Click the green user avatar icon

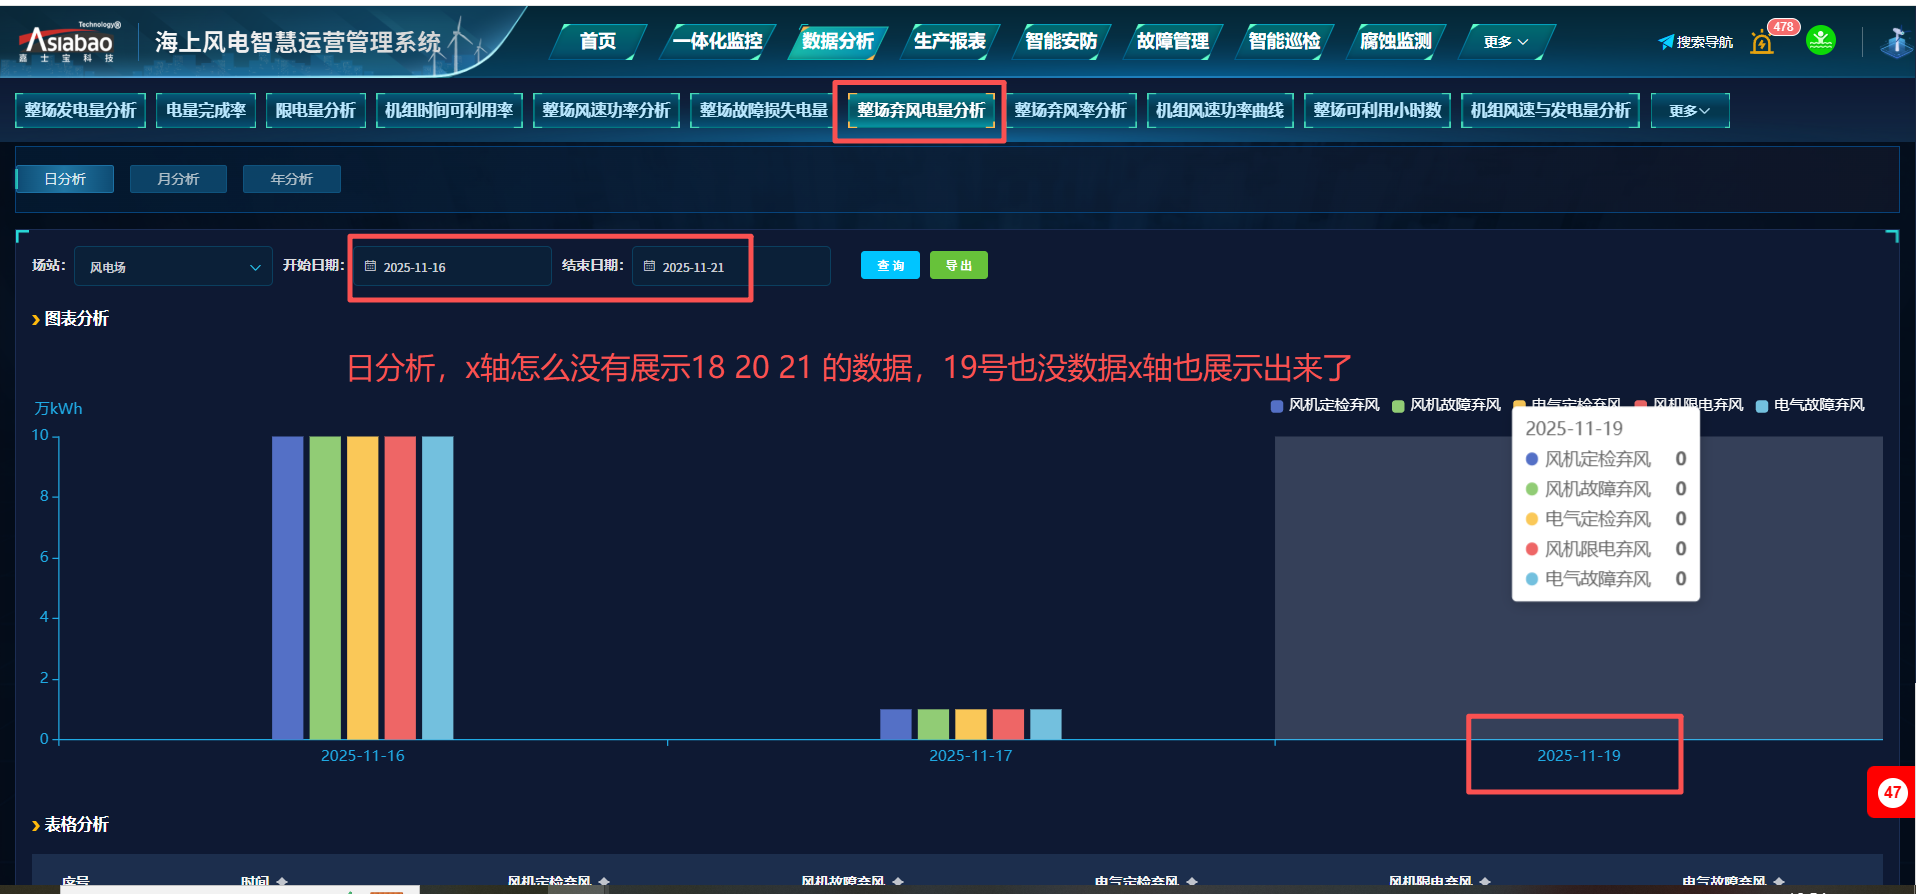point(1820,41)
